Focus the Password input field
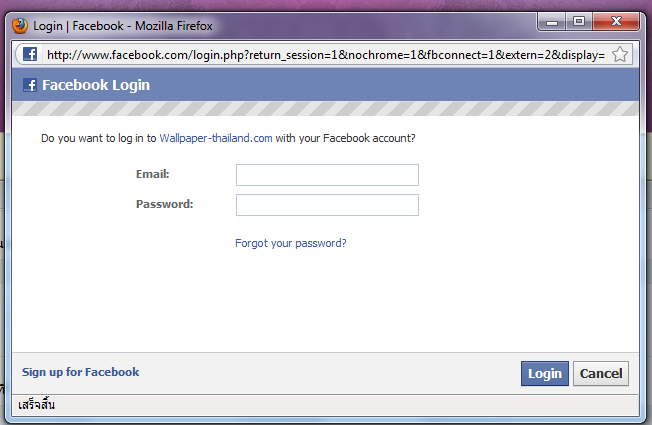652x425 pixels. point(327,205)
